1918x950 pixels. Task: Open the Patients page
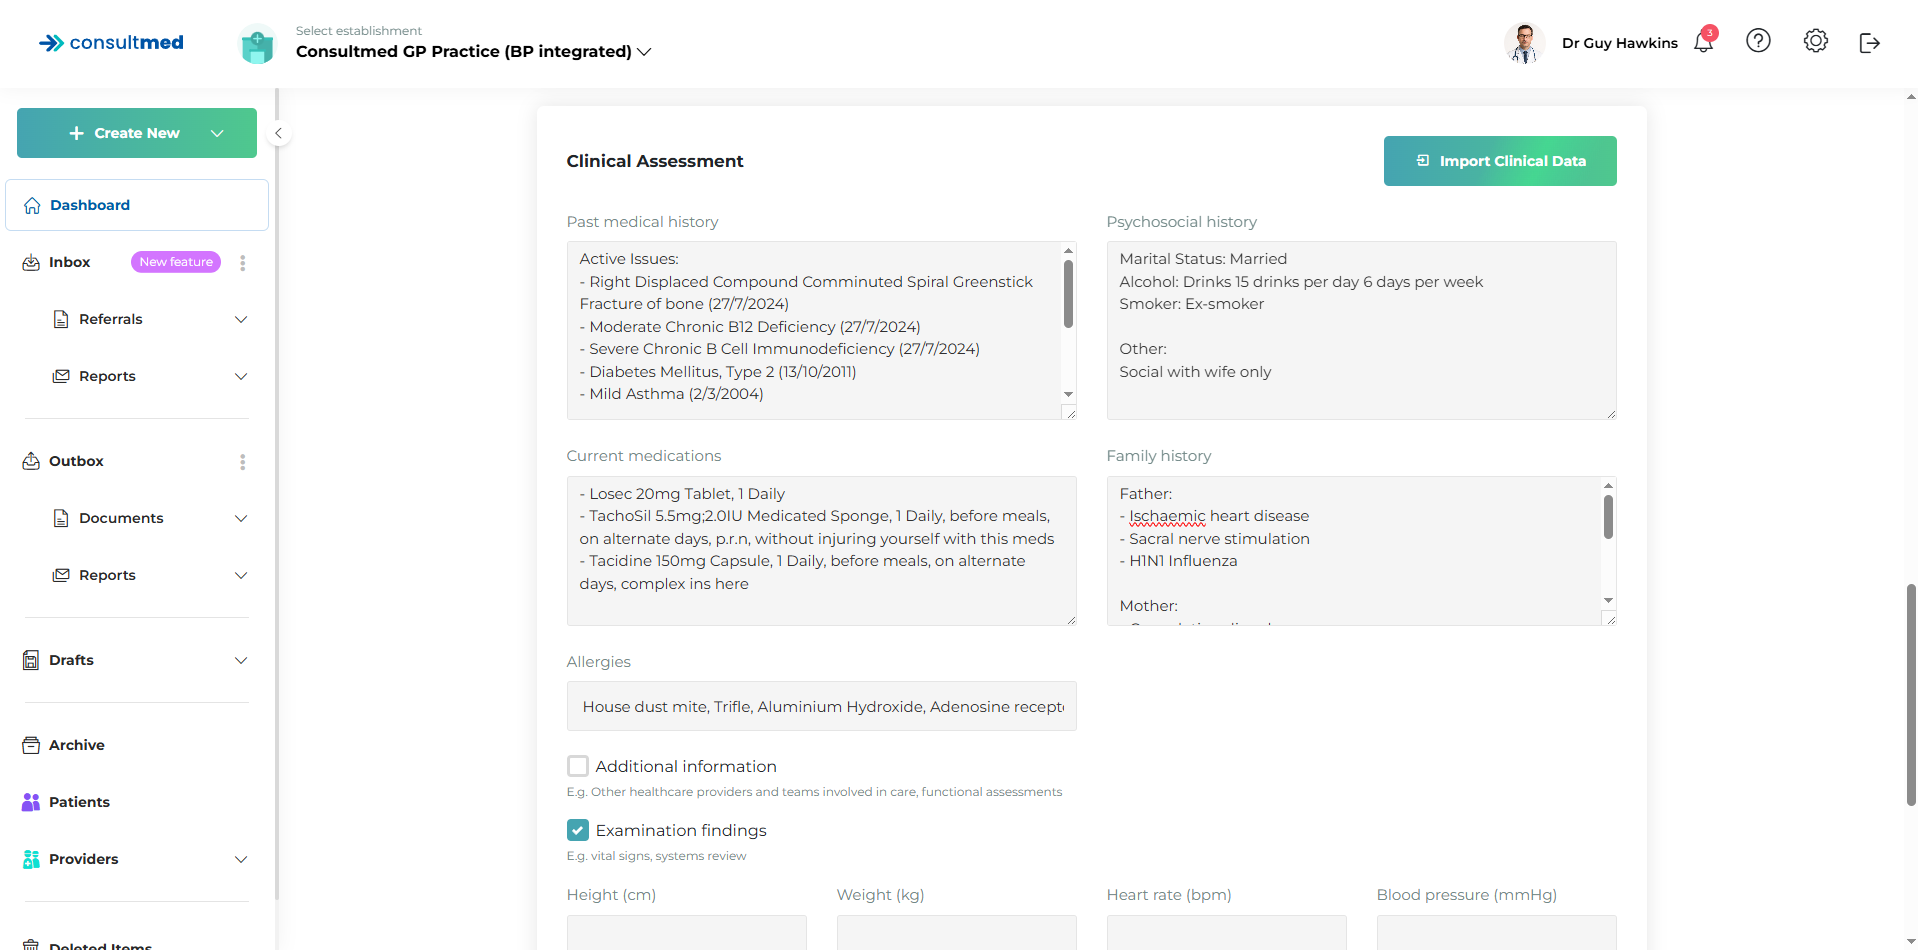click(79, 802)
